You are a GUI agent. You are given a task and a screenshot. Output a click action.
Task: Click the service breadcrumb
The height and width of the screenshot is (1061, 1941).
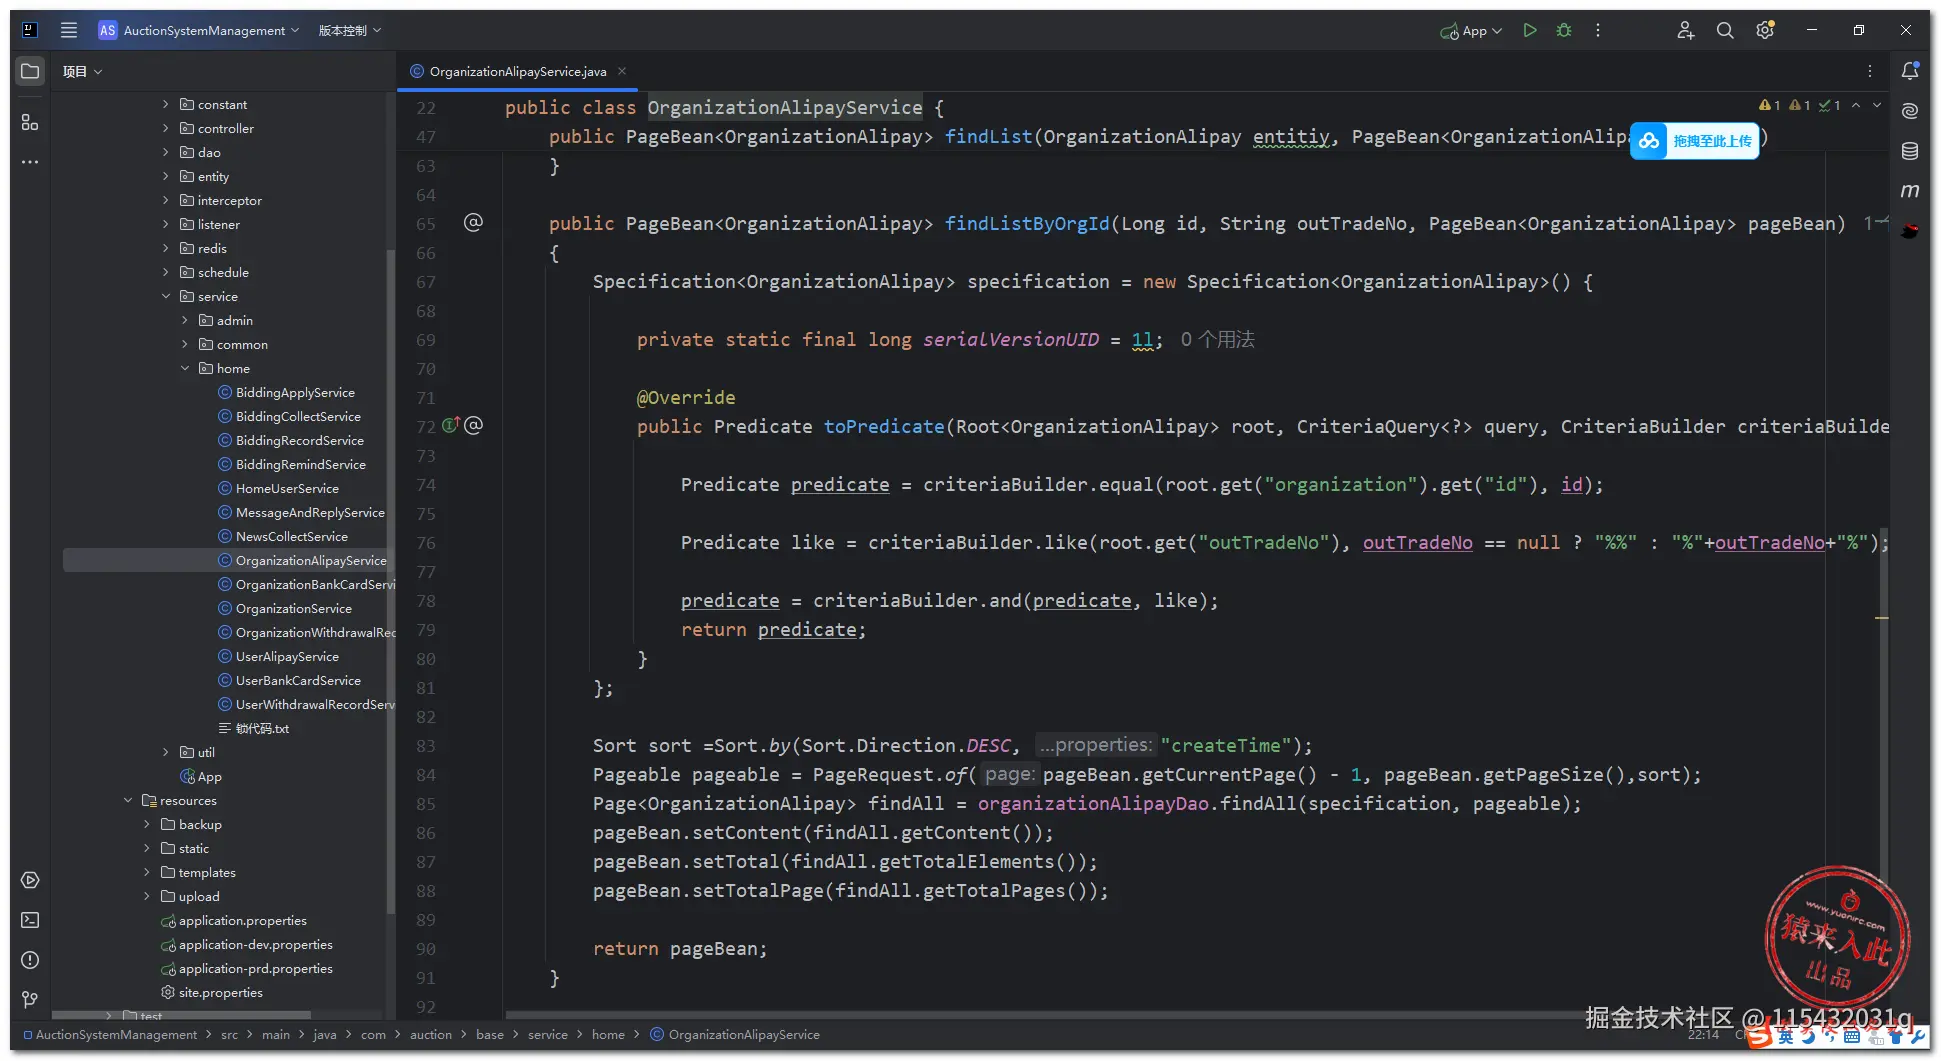[x=548, y=1035]
